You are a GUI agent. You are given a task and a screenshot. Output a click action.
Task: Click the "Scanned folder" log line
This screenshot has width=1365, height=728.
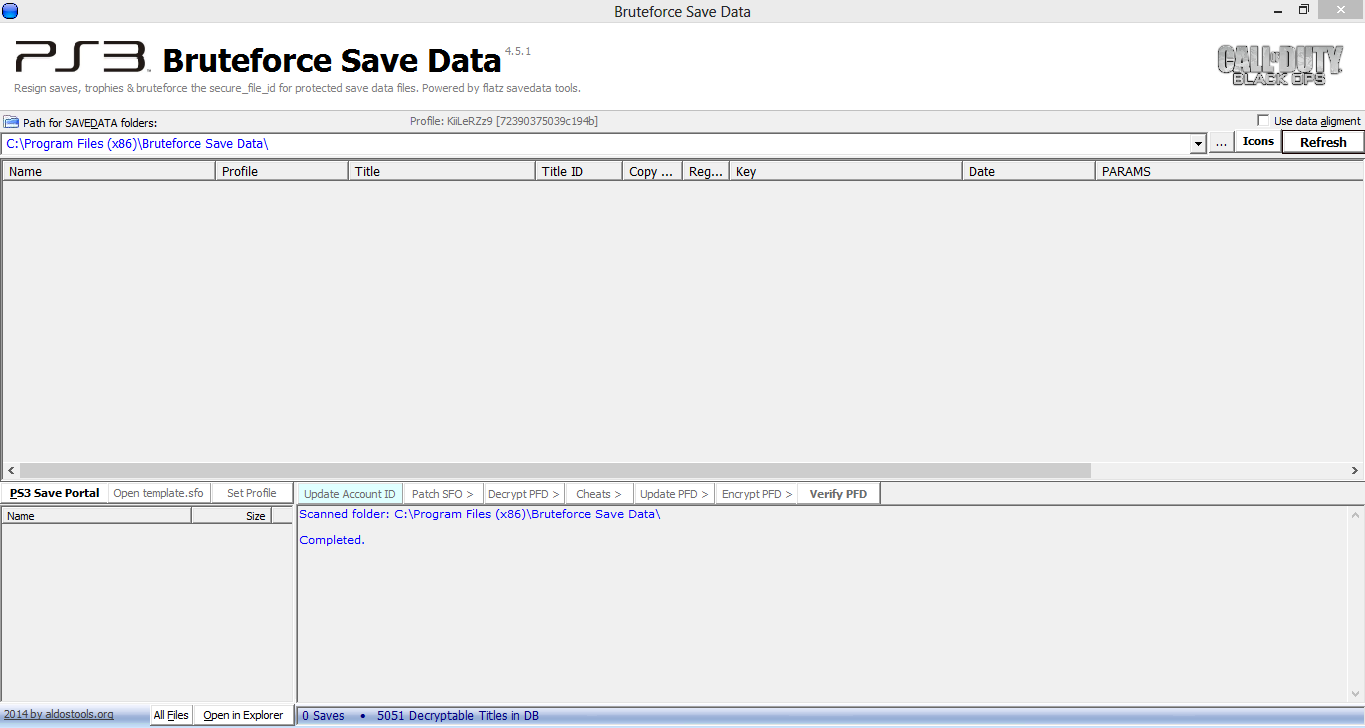(x=480, y=514)
